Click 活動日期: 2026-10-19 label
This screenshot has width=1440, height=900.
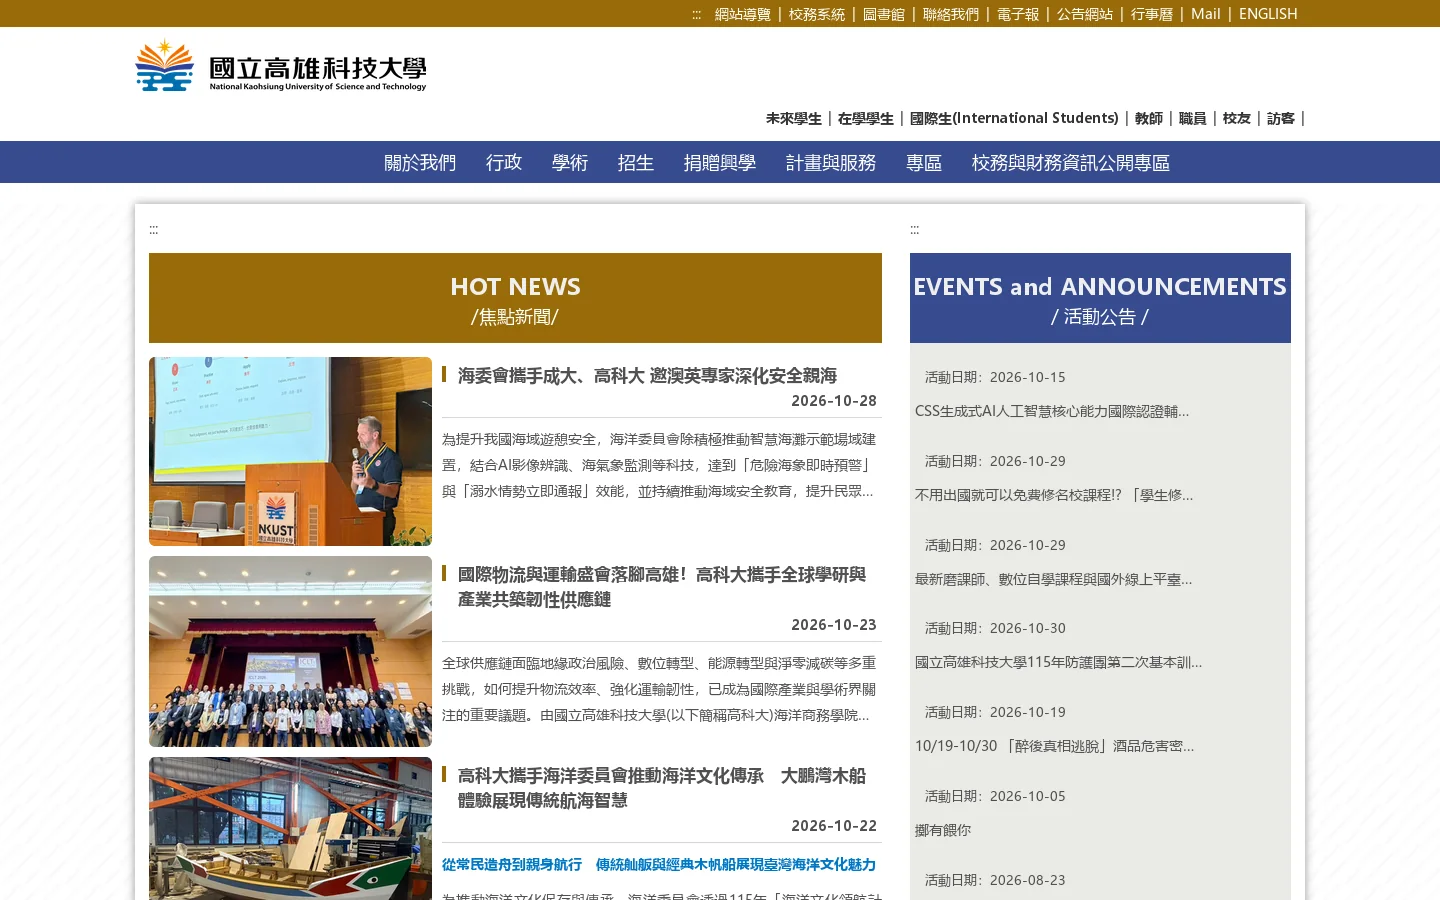click(995, 712)
